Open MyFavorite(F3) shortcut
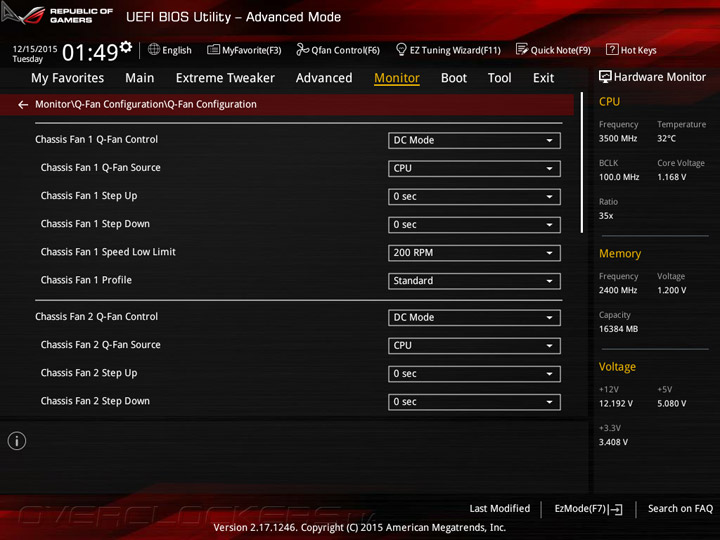This screenshot has height=540, width=720. coord(244,50)
